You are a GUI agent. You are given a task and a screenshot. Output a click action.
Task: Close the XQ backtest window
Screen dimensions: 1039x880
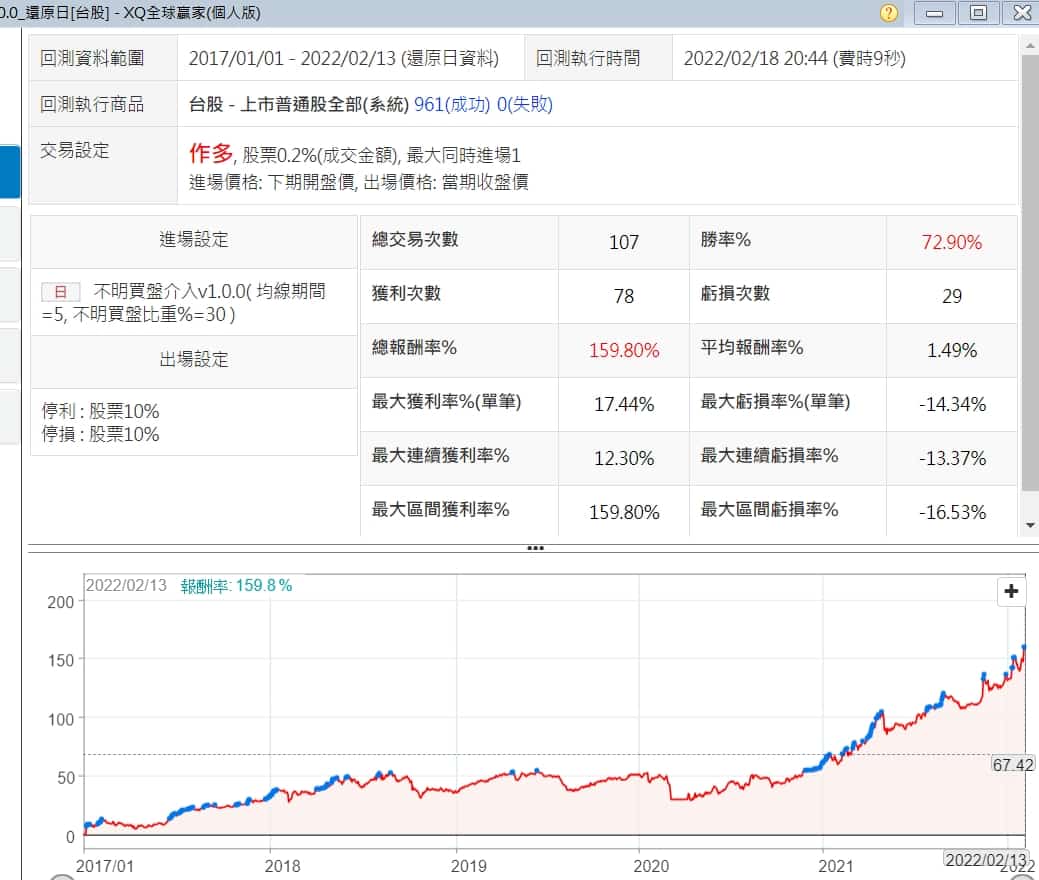click(1021, 13)
